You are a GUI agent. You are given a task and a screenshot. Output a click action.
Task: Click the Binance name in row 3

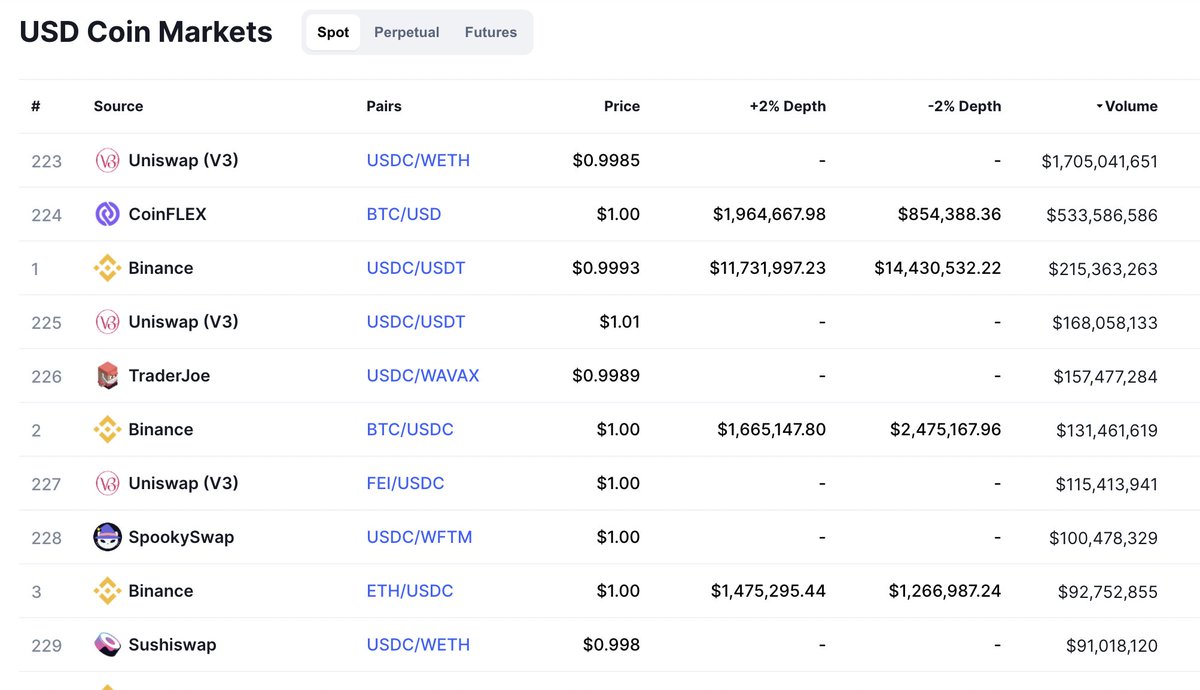click(x=161, y=591)
